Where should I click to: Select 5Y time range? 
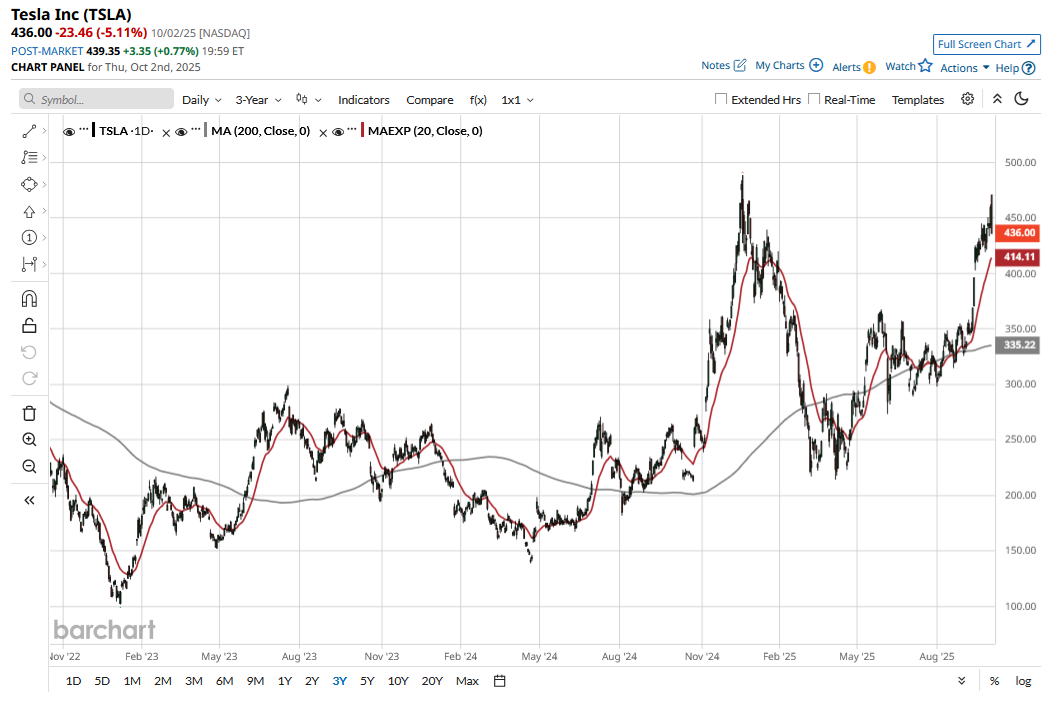(367, 681)
